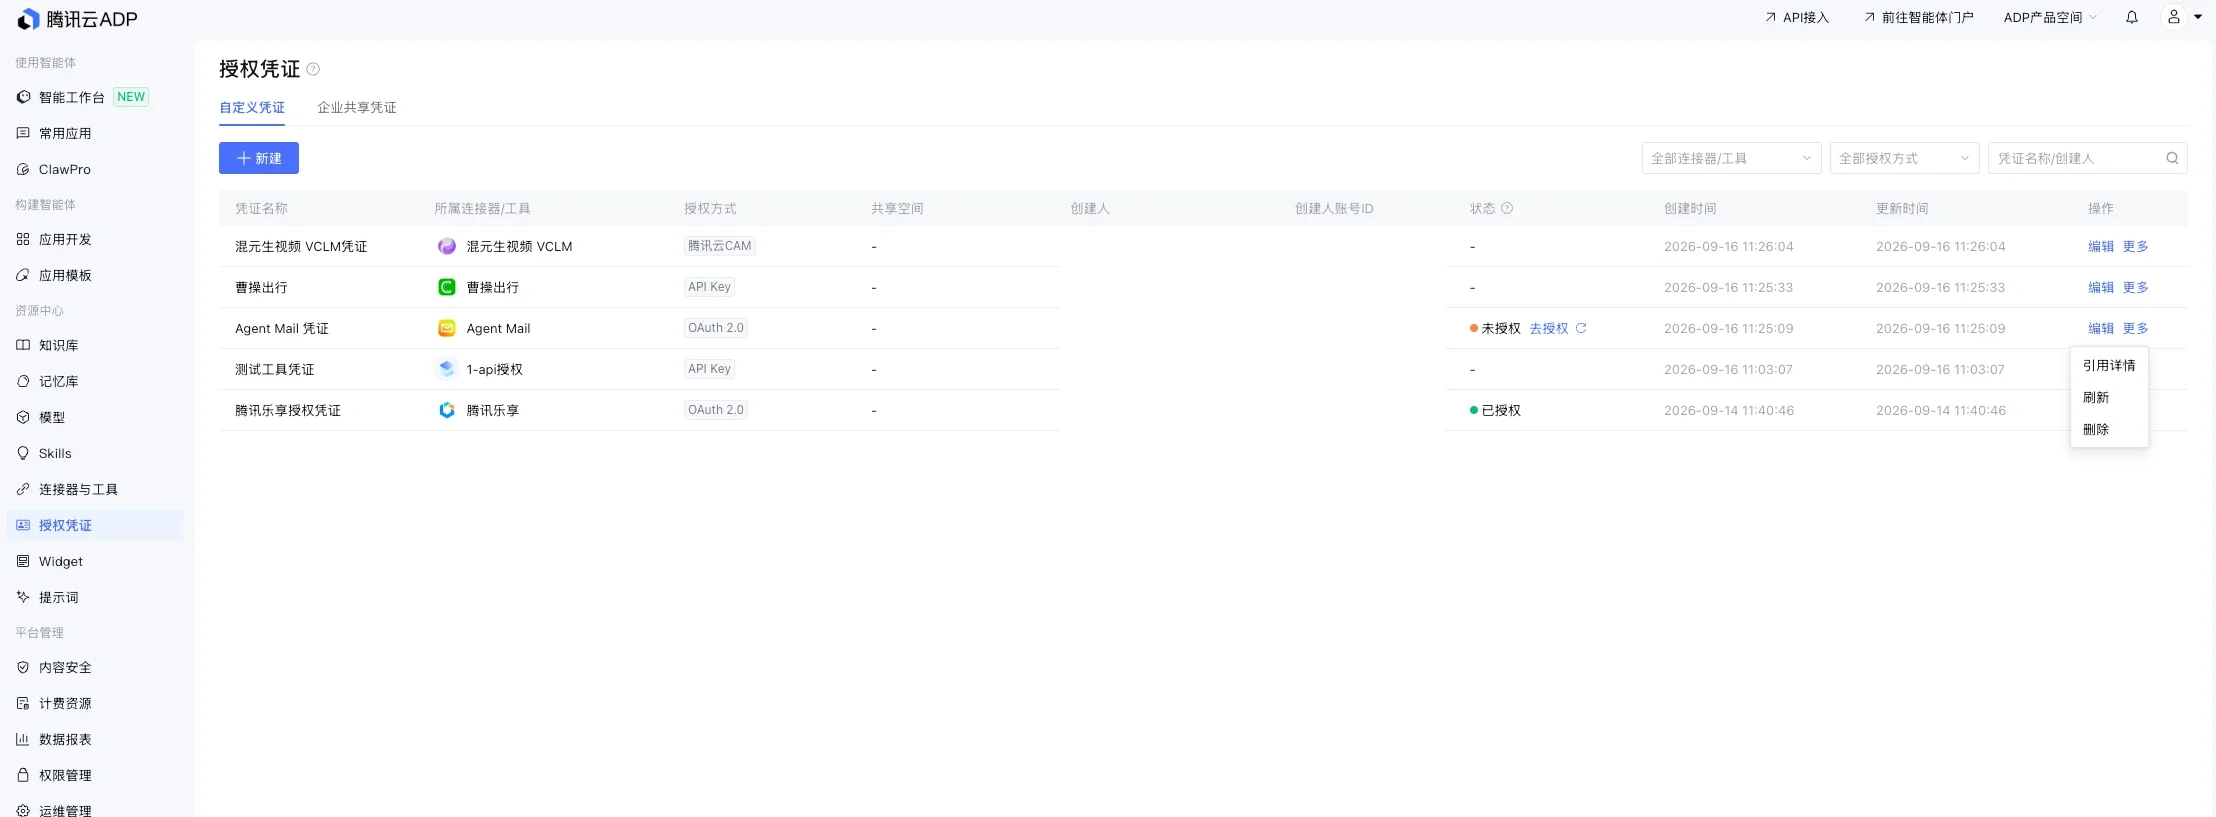
Task: Expand the 全部授权方式 filter dropdown
Action: click(1904, 158)
